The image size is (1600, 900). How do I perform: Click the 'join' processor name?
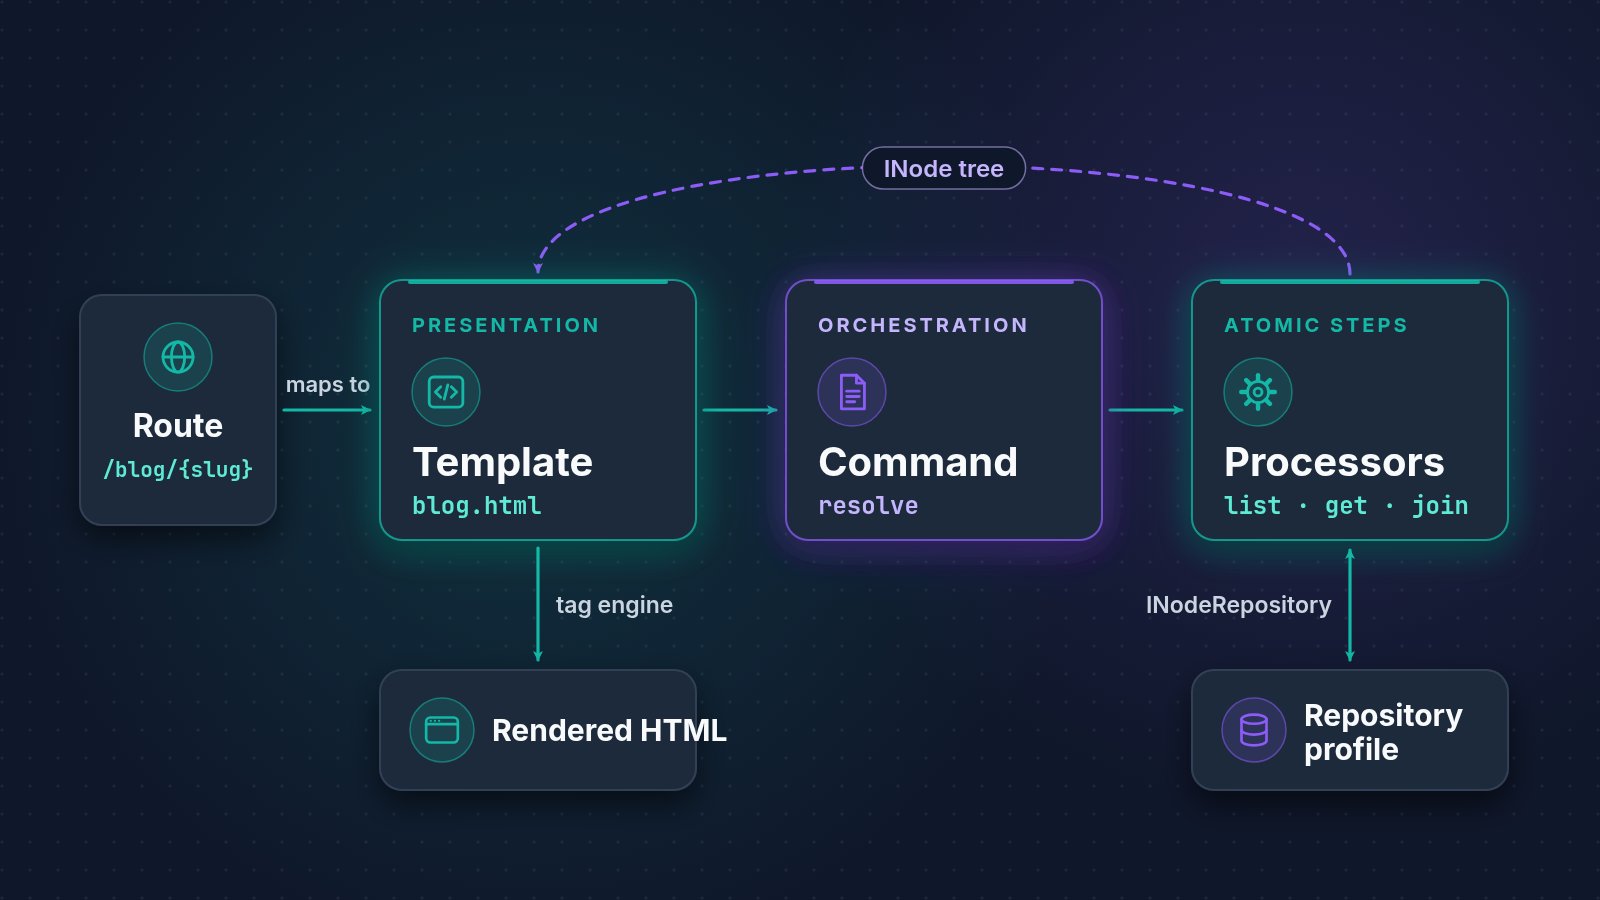(1440, 506)
